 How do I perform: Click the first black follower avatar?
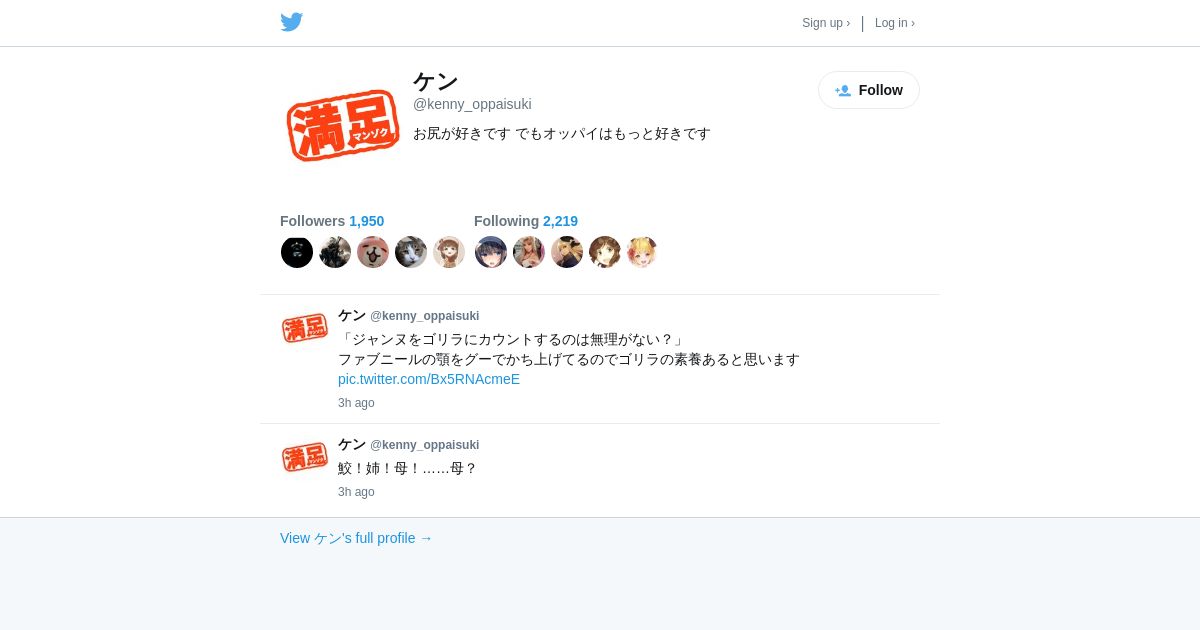point(297,252)
